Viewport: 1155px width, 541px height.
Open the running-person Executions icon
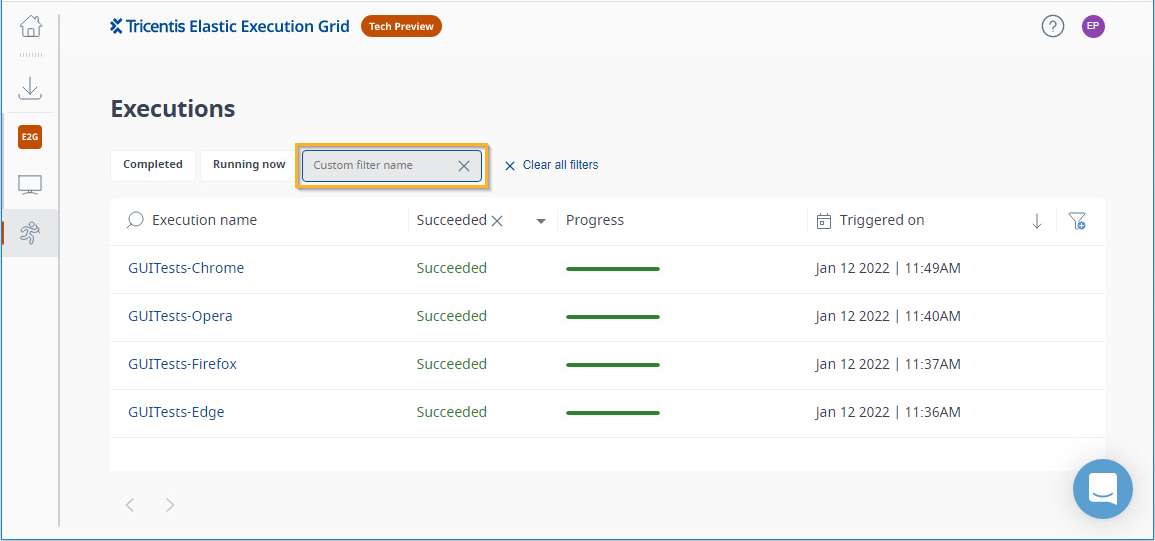[30, 234]
